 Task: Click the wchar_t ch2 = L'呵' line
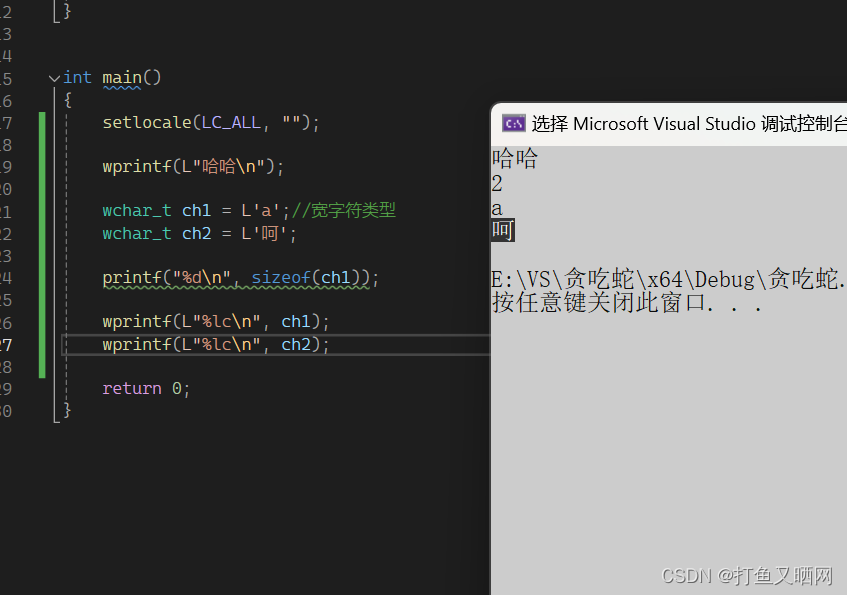[200, 233]
